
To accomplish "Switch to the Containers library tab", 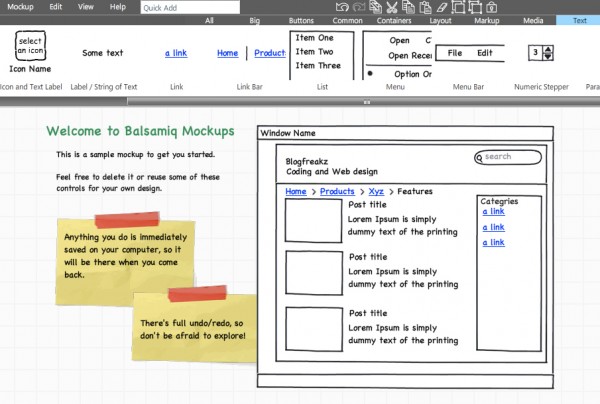I will (x=394, y=20).
